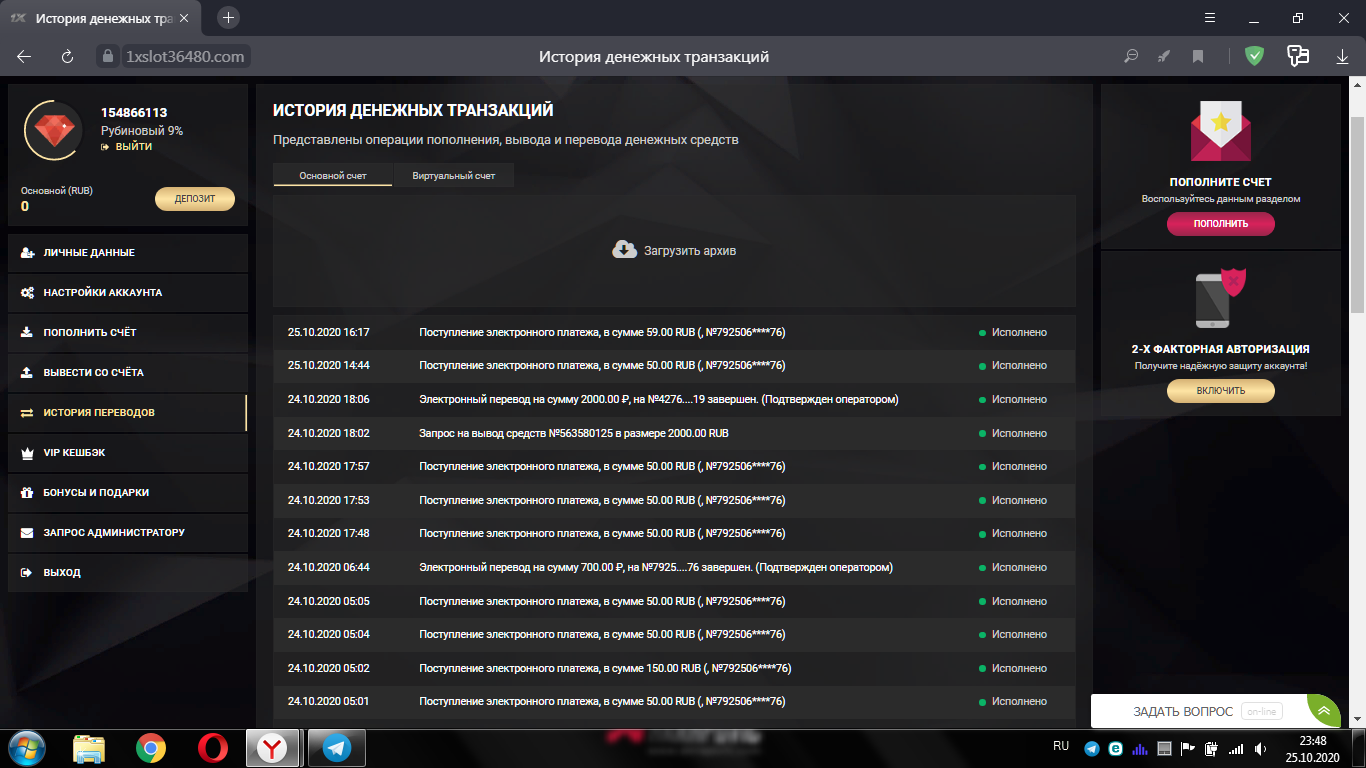Click the blue bars tray icon
This screenshot has height=768, width=1366.
coord(1140,748)
